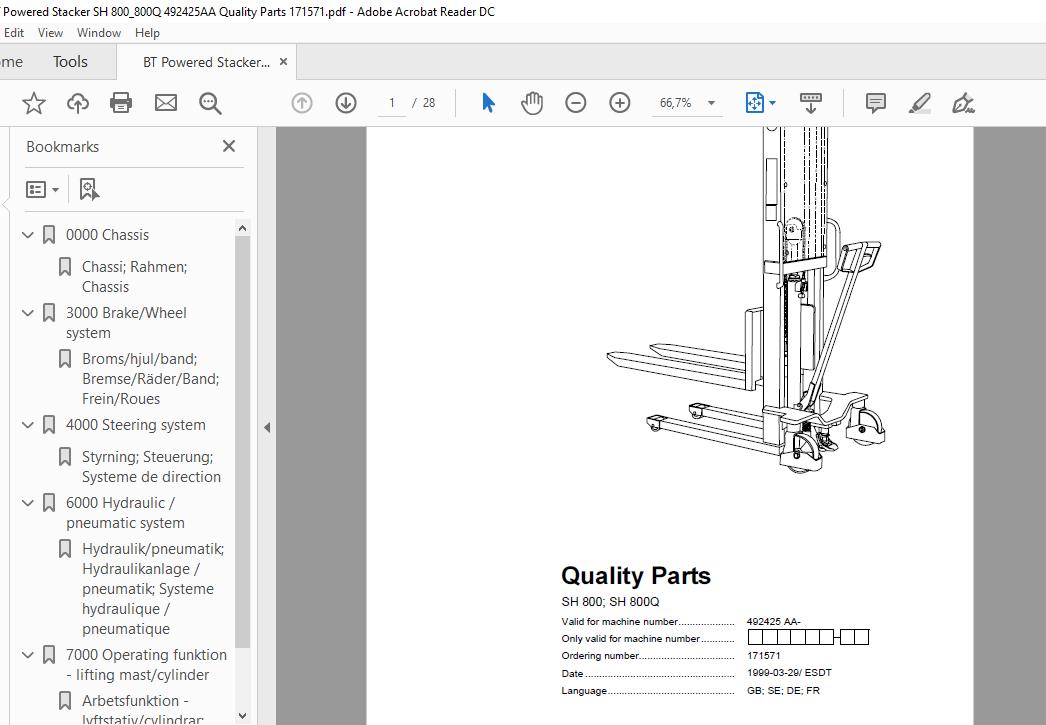The image size is (1046, 725).
Task: Select the highlight text pen tool
Action: (x=919, y=103)
